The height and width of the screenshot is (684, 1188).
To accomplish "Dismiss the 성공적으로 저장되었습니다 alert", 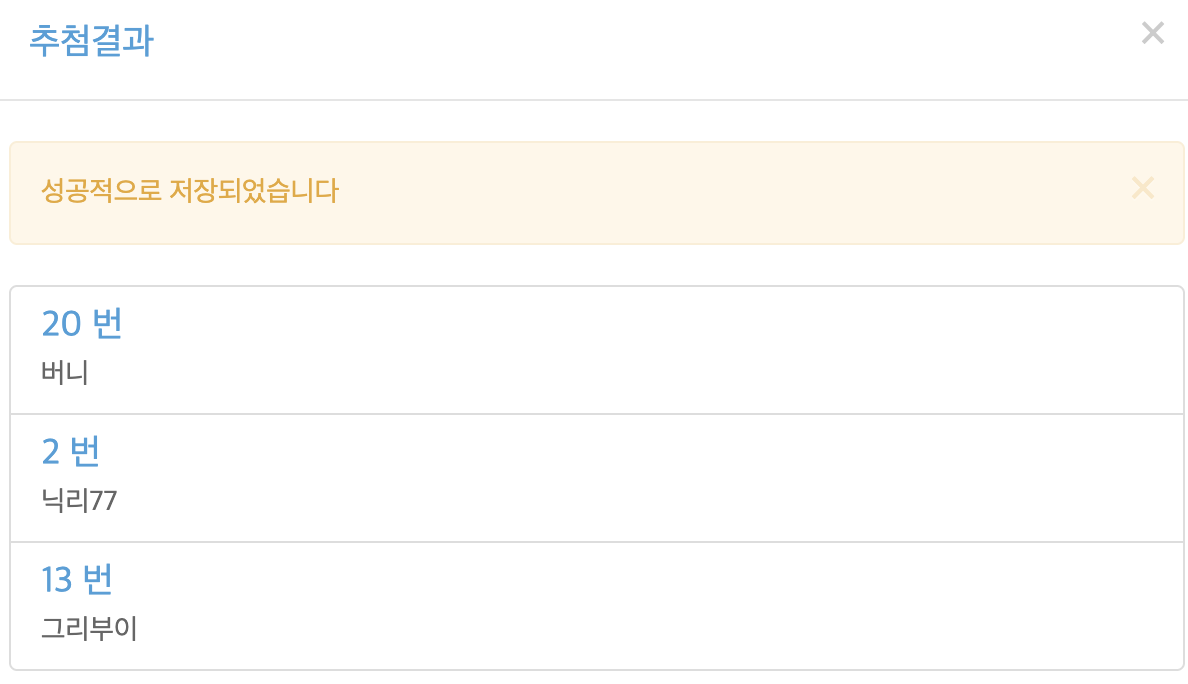I will click(x=1143, y=188).
